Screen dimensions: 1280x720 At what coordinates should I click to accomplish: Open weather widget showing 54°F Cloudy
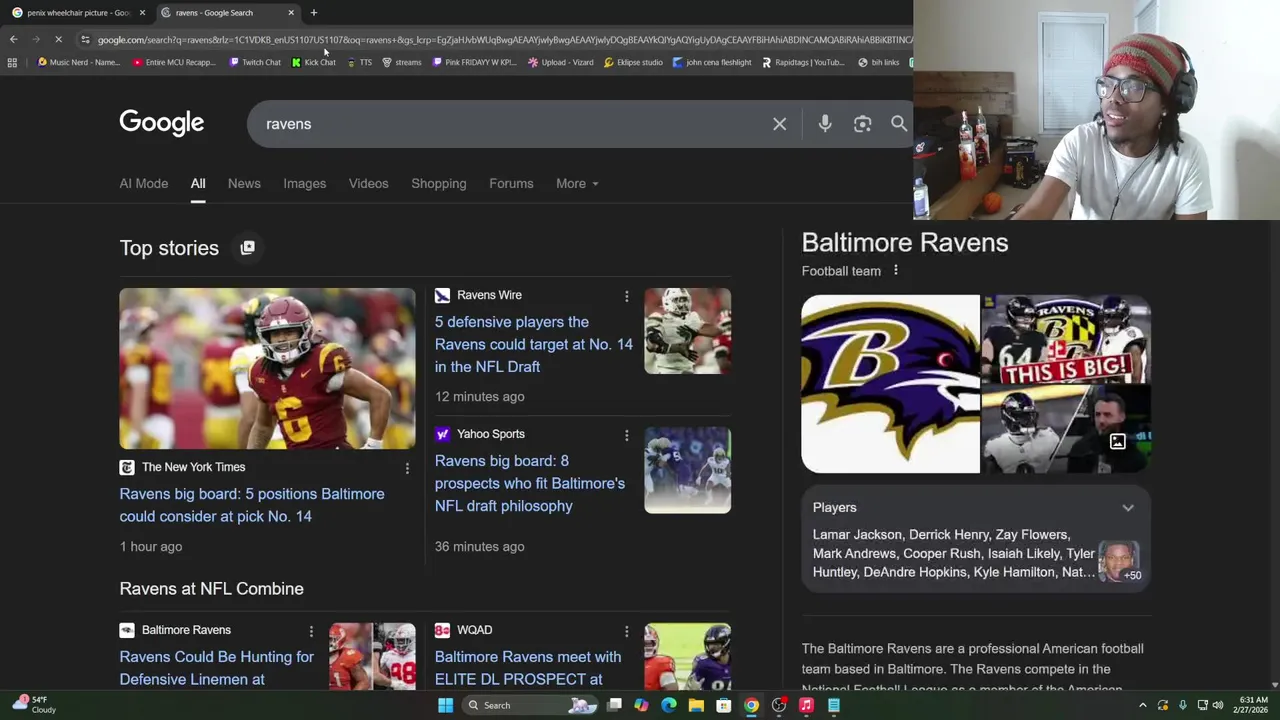pos(34,705)
